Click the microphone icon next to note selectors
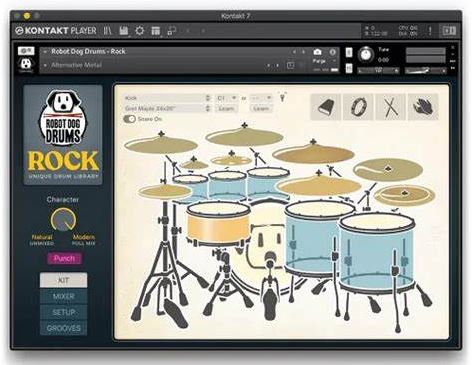 283,97
